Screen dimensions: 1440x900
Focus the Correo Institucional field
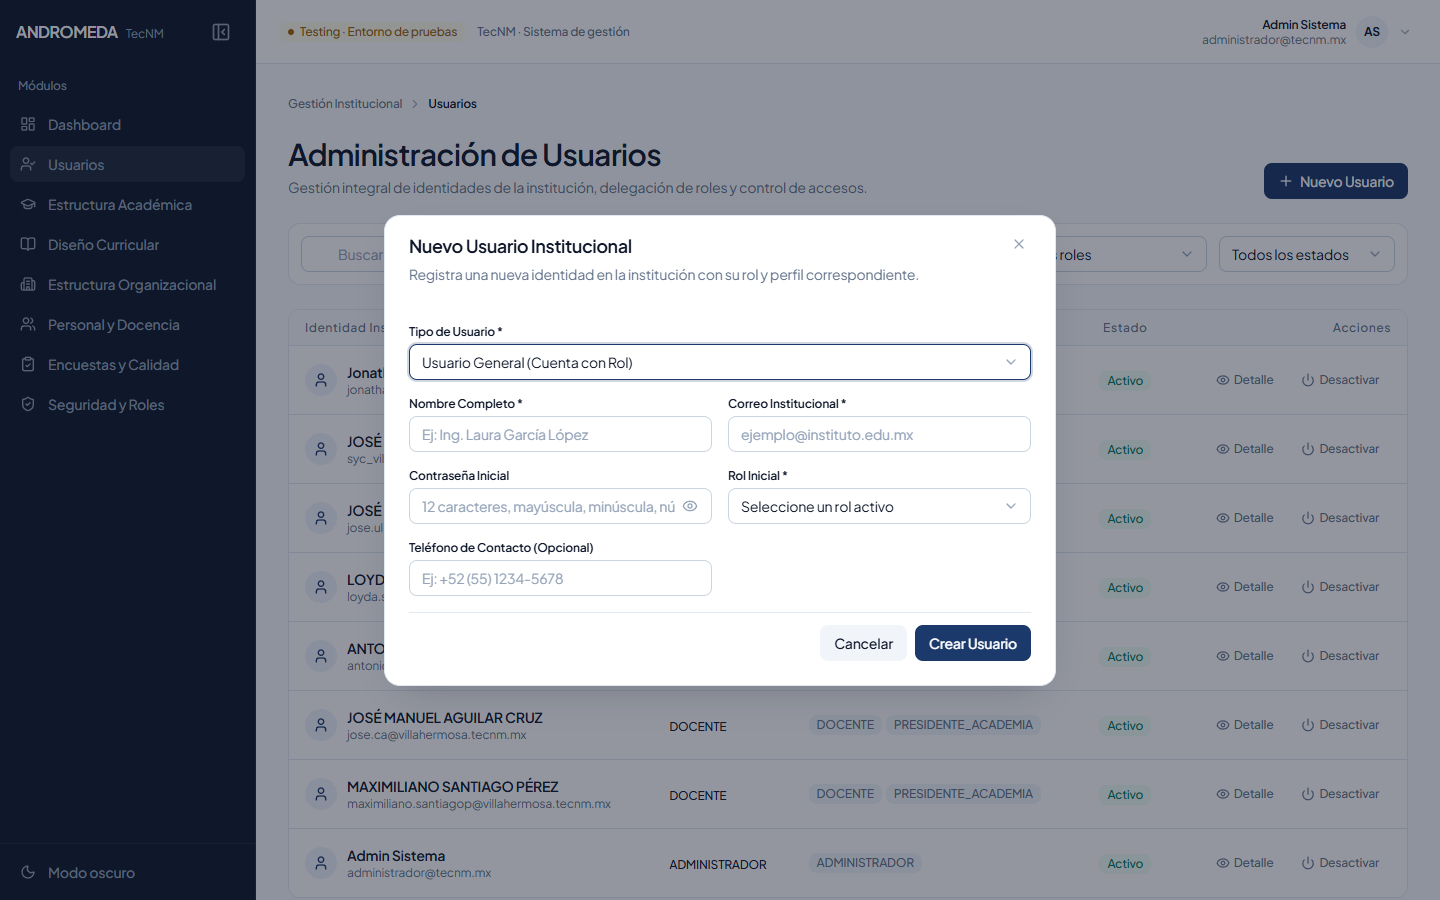click(879, 434)
